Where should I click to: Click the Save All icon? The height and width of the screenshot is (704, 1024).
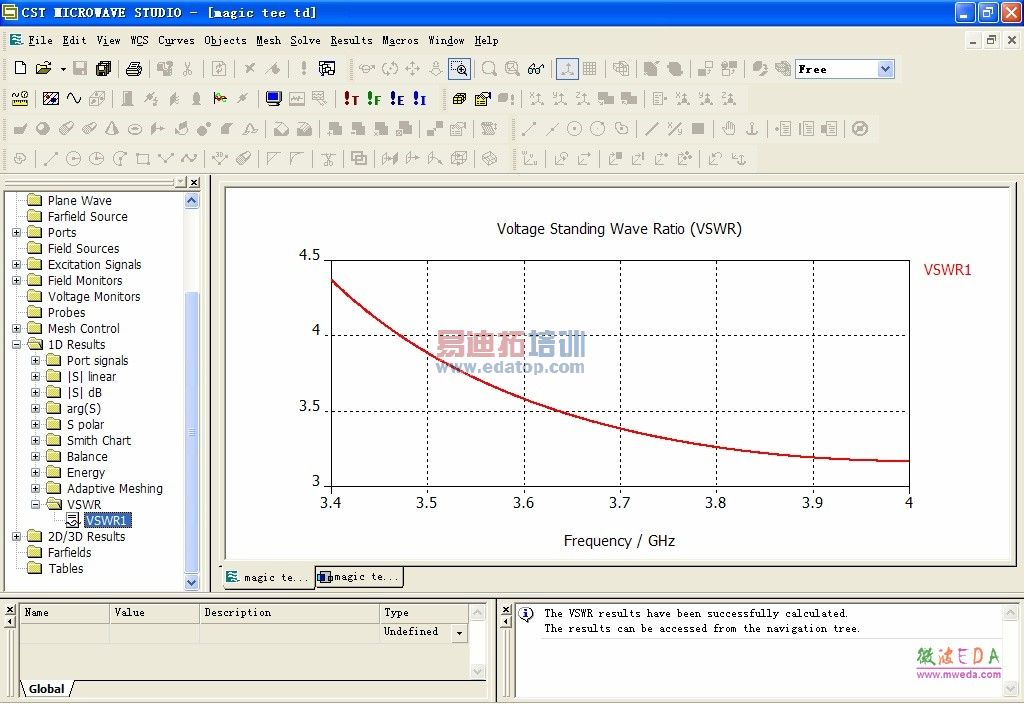[x=103, y=68]
